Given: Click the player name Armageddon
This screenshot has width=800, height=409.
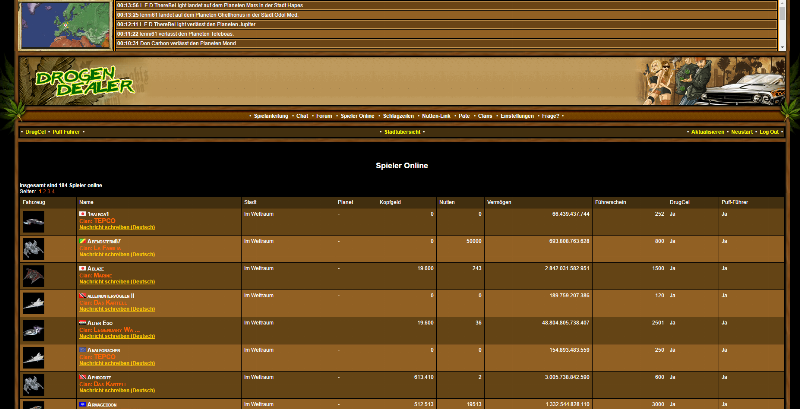Looking at the screenshot, I should click(x=102, y=405).
